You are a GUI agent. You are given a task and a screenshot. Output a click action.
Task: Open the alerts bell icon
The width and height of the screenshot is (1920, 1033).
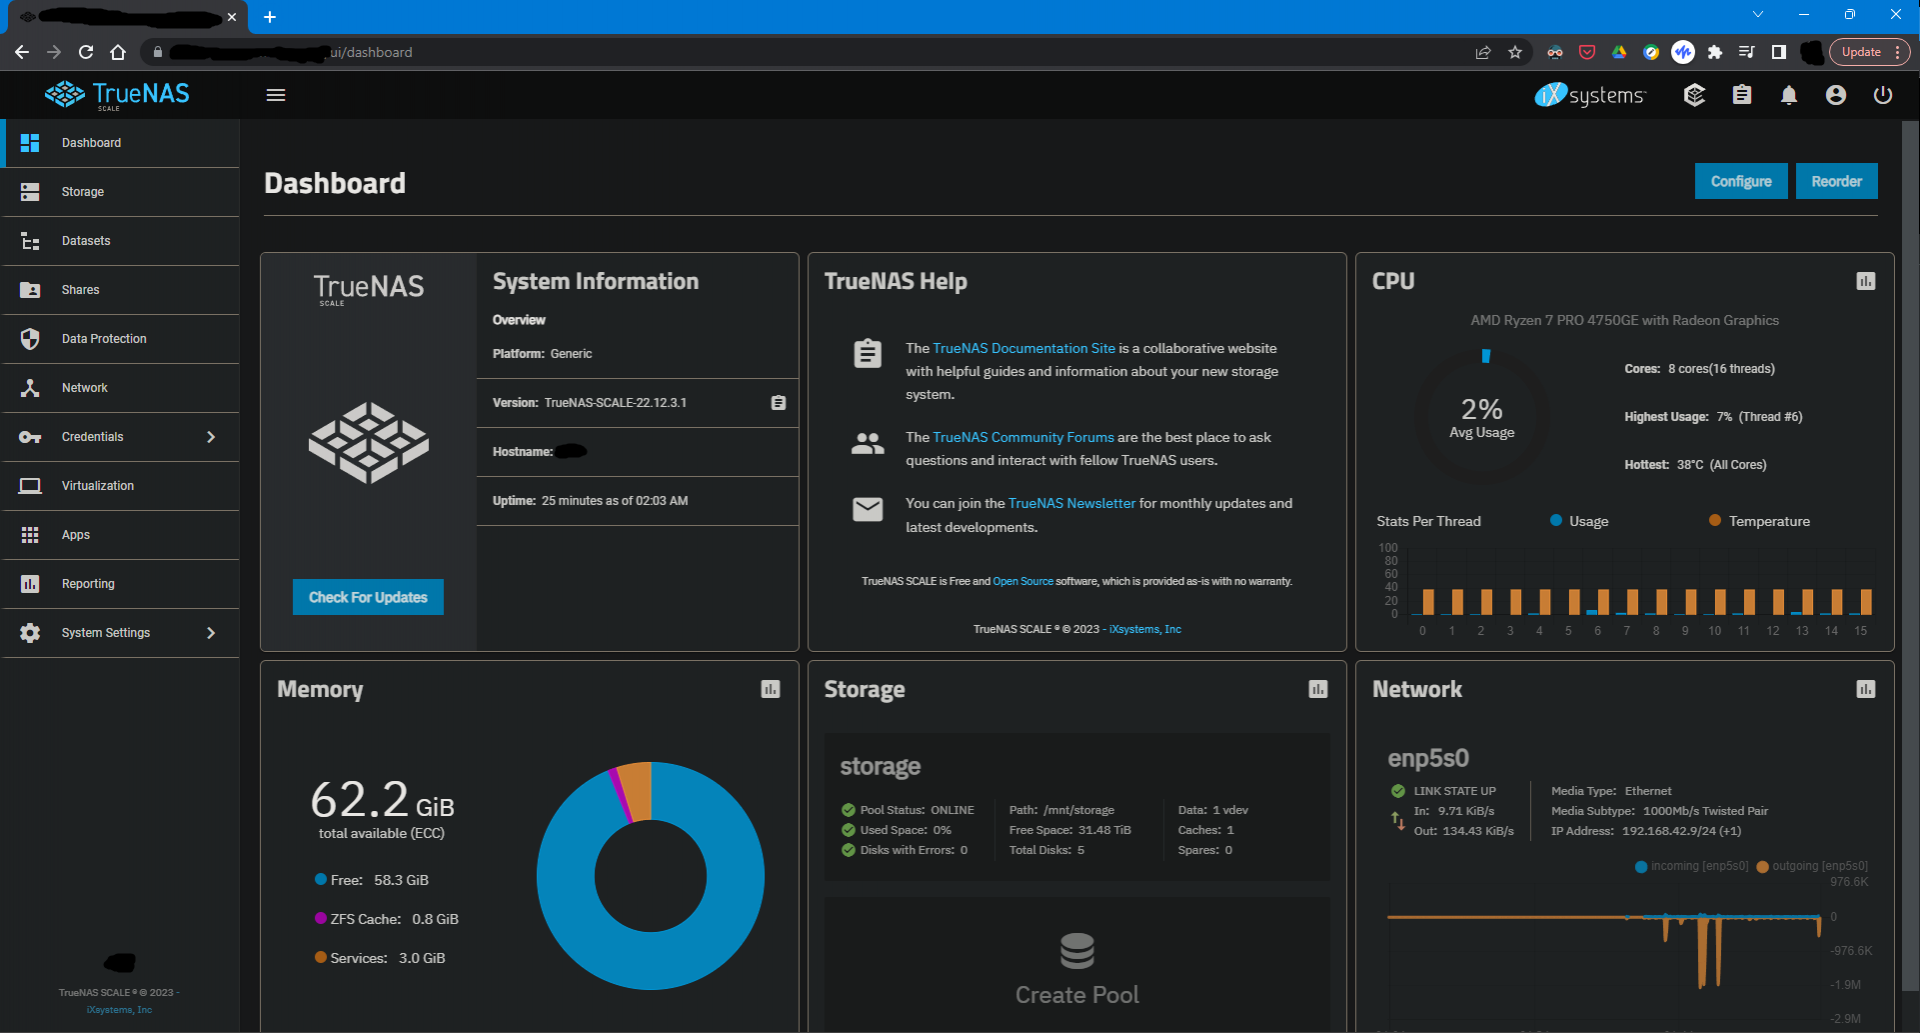[1789, 95]
